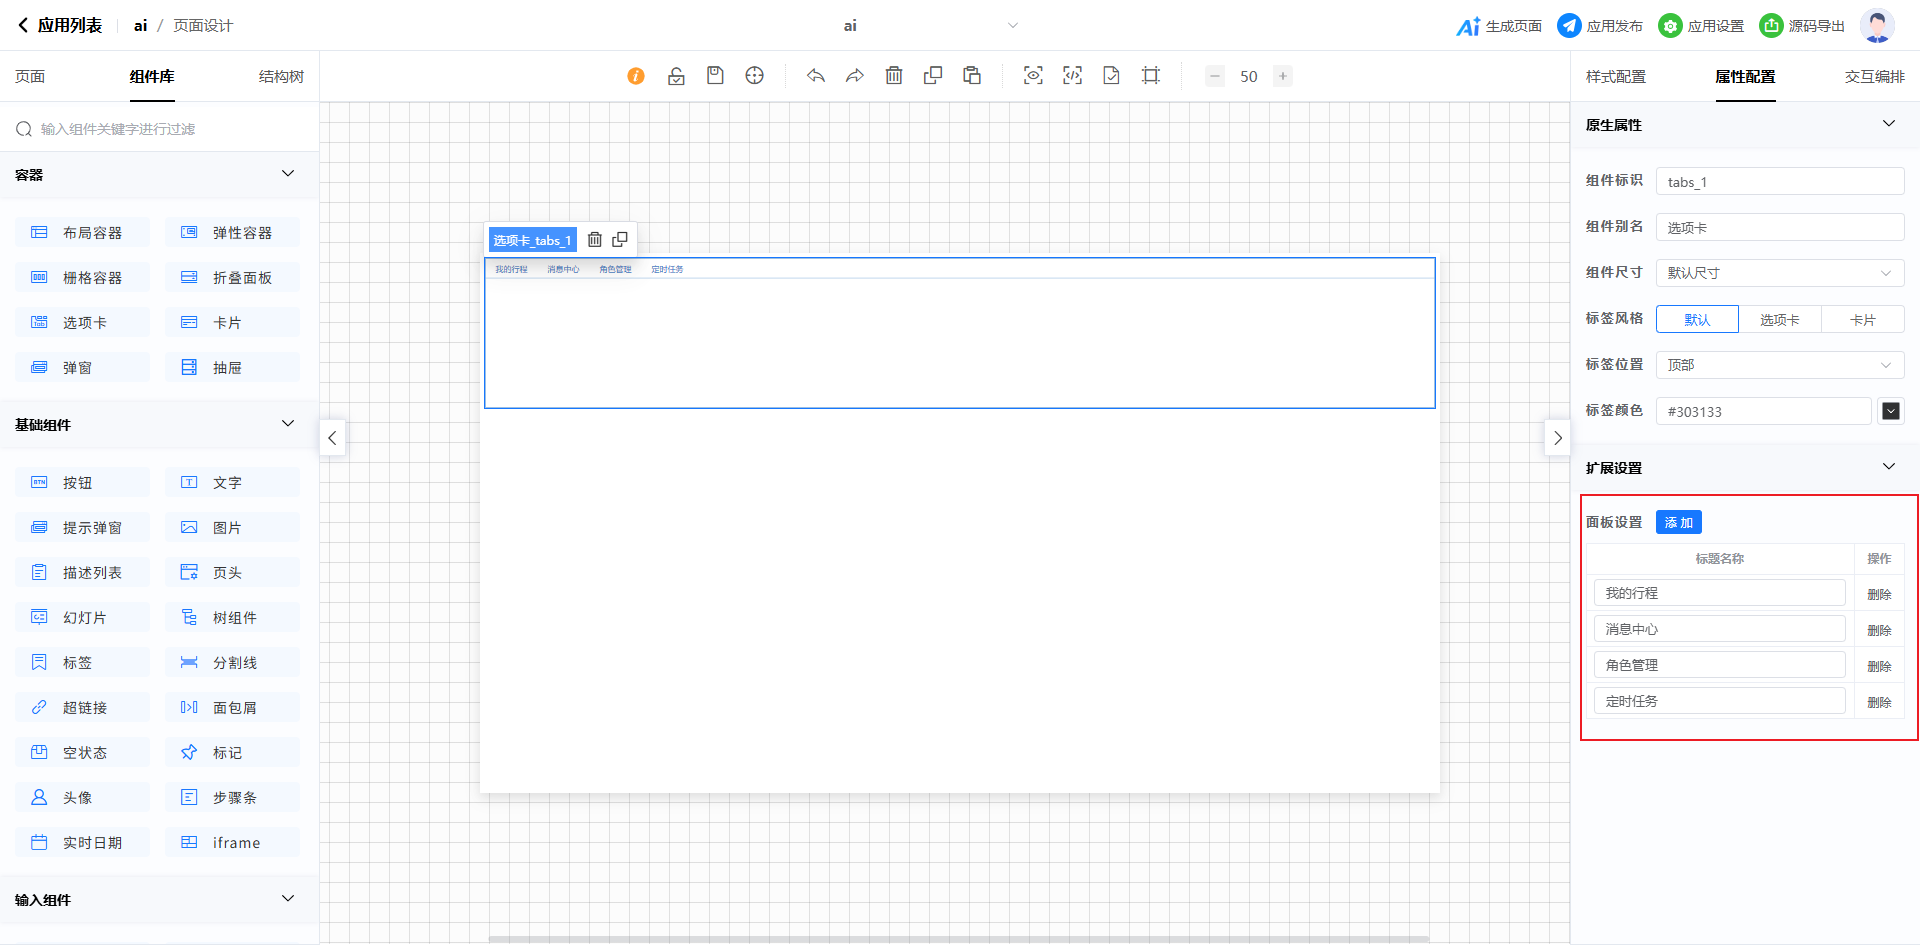Collapse the 容器 component section

click(288, 174)
